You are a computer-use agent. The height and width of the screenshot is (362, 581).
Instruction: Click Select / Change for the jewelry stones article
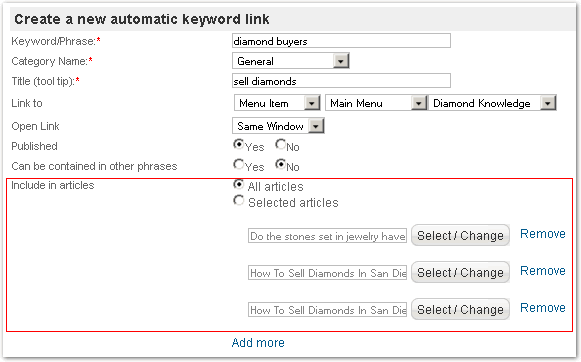(461, 235)
